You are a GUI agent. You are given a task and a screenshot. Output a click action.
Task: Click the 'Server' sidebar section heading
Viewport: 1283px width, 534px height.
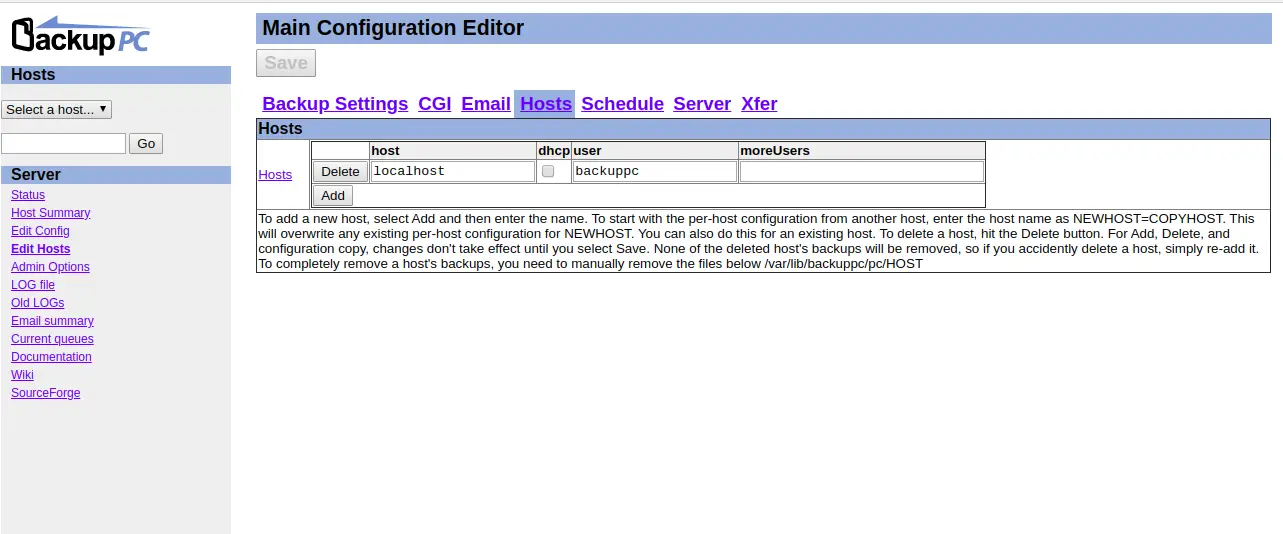[x=36, y=175]
